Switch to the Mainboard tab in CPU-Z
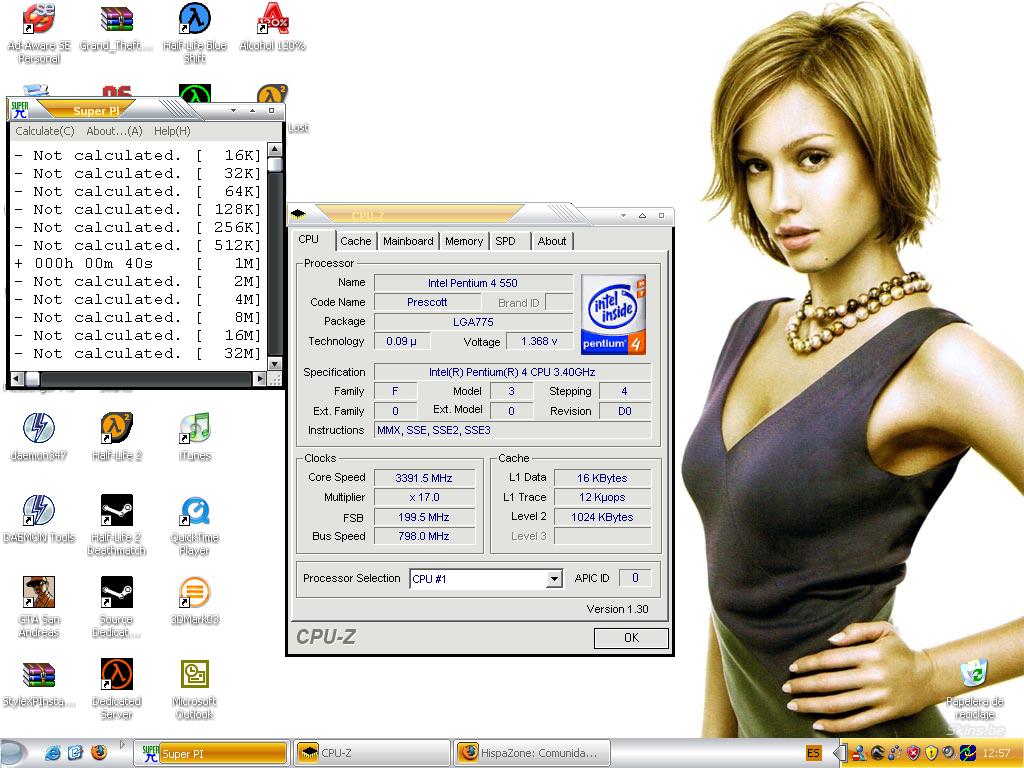1024x768 pixels. point(408,241)
